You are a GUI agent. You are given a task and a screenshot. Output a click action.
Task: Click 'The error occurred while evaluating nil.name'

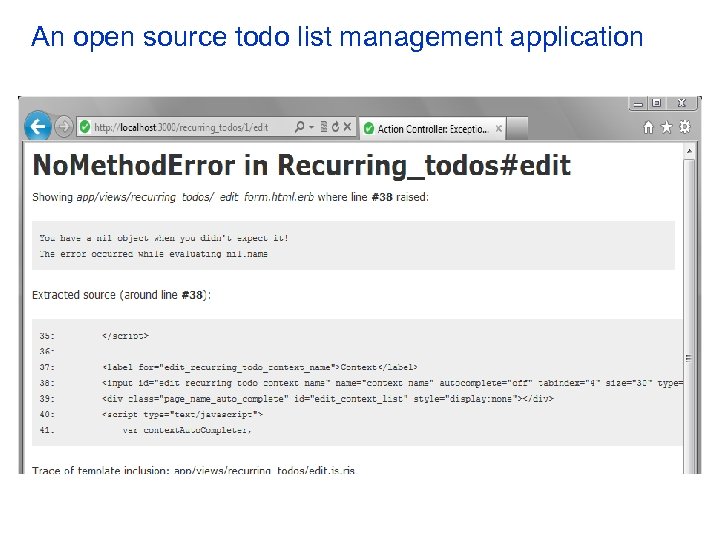click(x=153, y=253)
